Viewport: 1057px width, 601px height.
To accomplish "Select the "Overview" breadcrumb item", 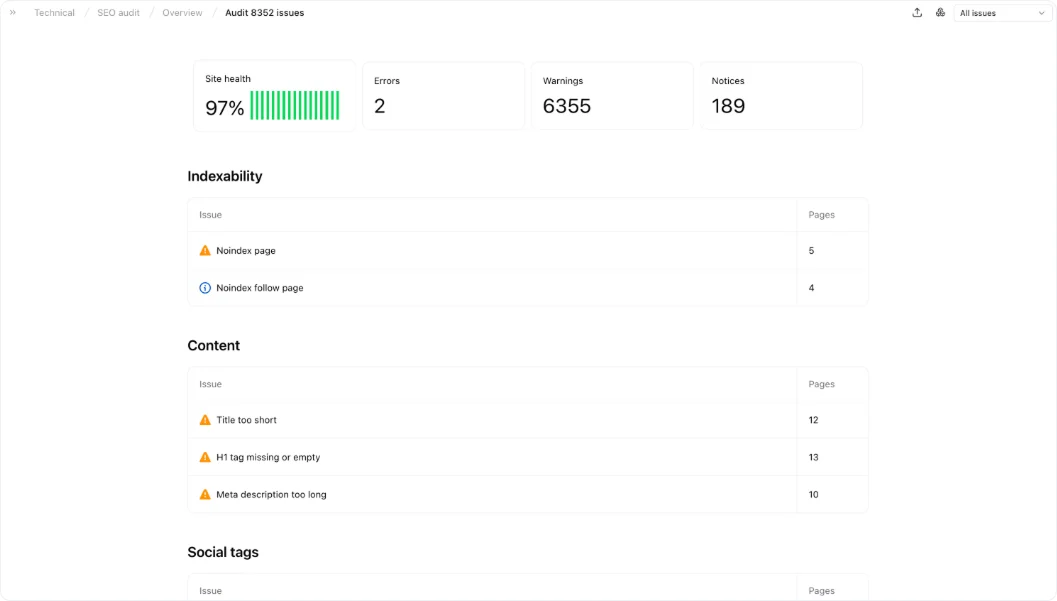I will 181,12.
